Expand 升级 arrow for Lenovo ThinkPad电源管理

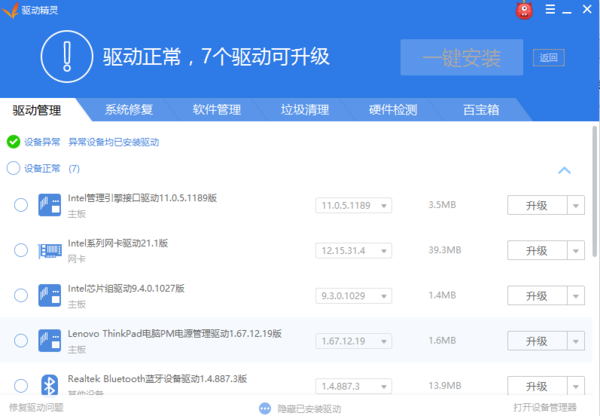[x=576, y=341]
